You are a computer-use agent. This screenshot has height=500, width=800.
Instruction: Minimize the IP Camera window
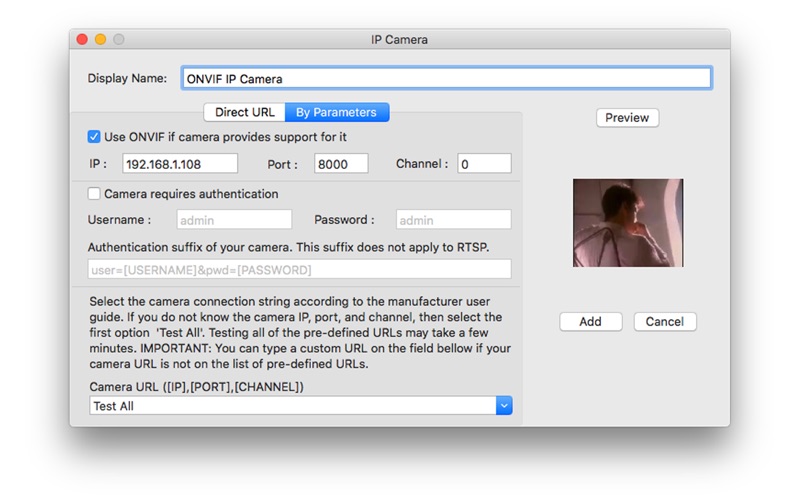pos(101,39)
